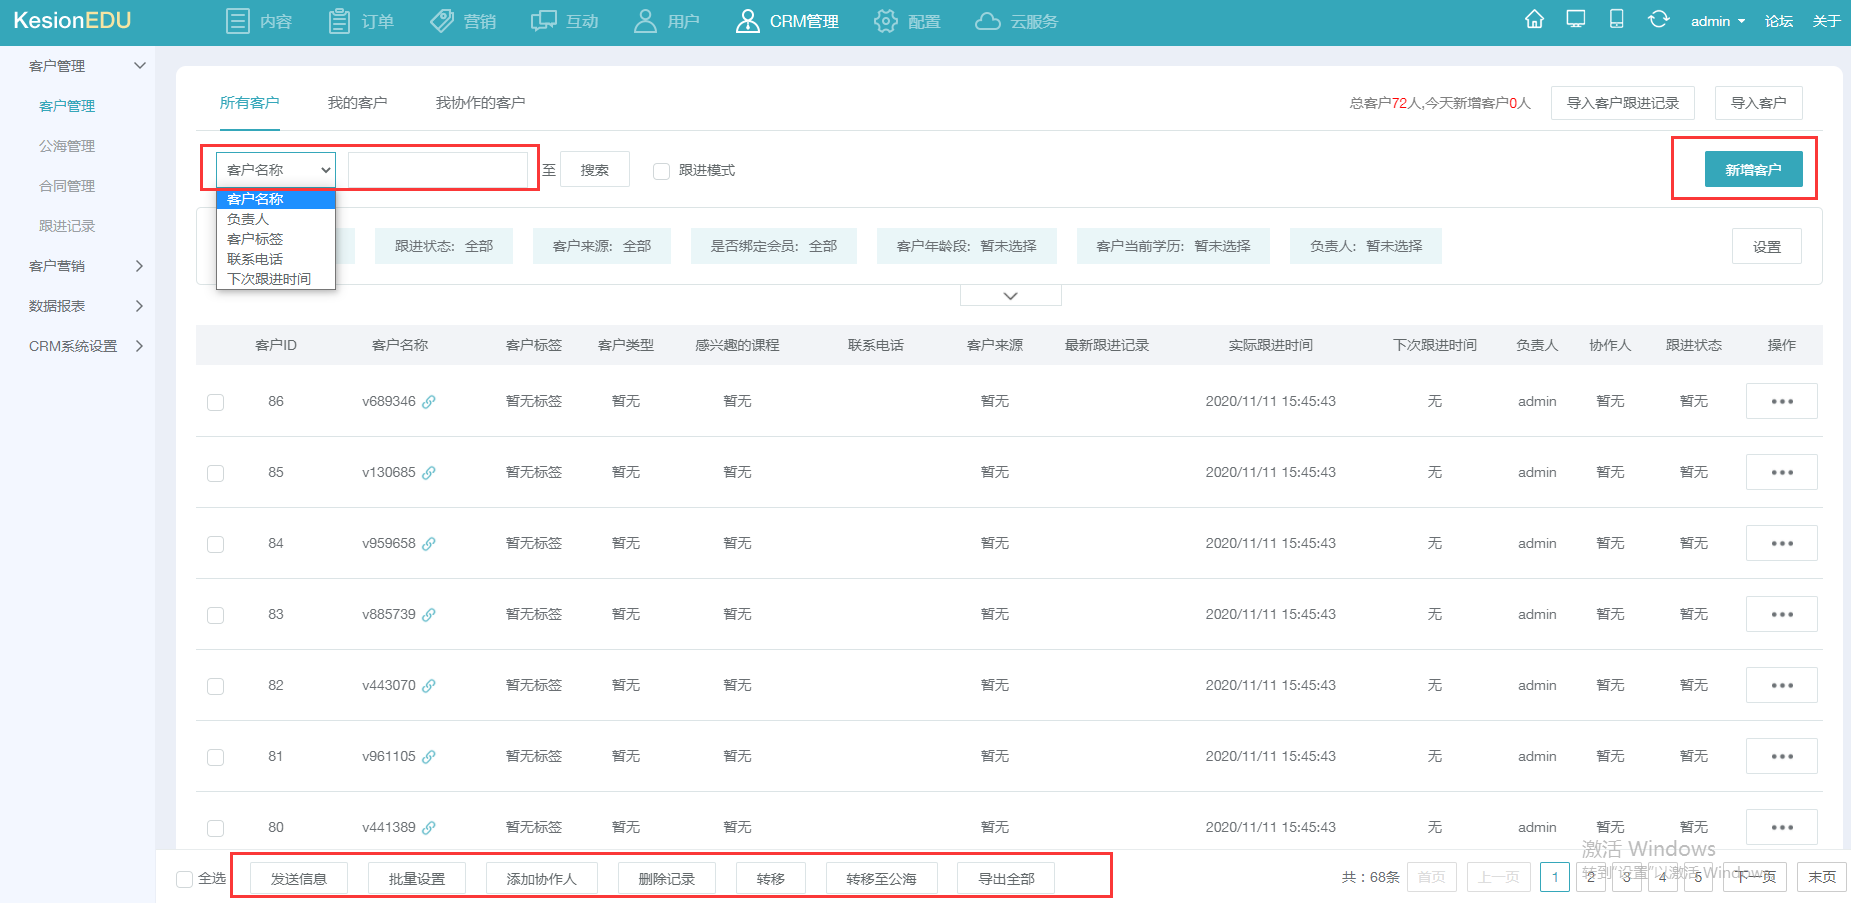This screenshot has width=1851, height=903.
Task: Click link icon beside v689346
Action: coord(429,401)
